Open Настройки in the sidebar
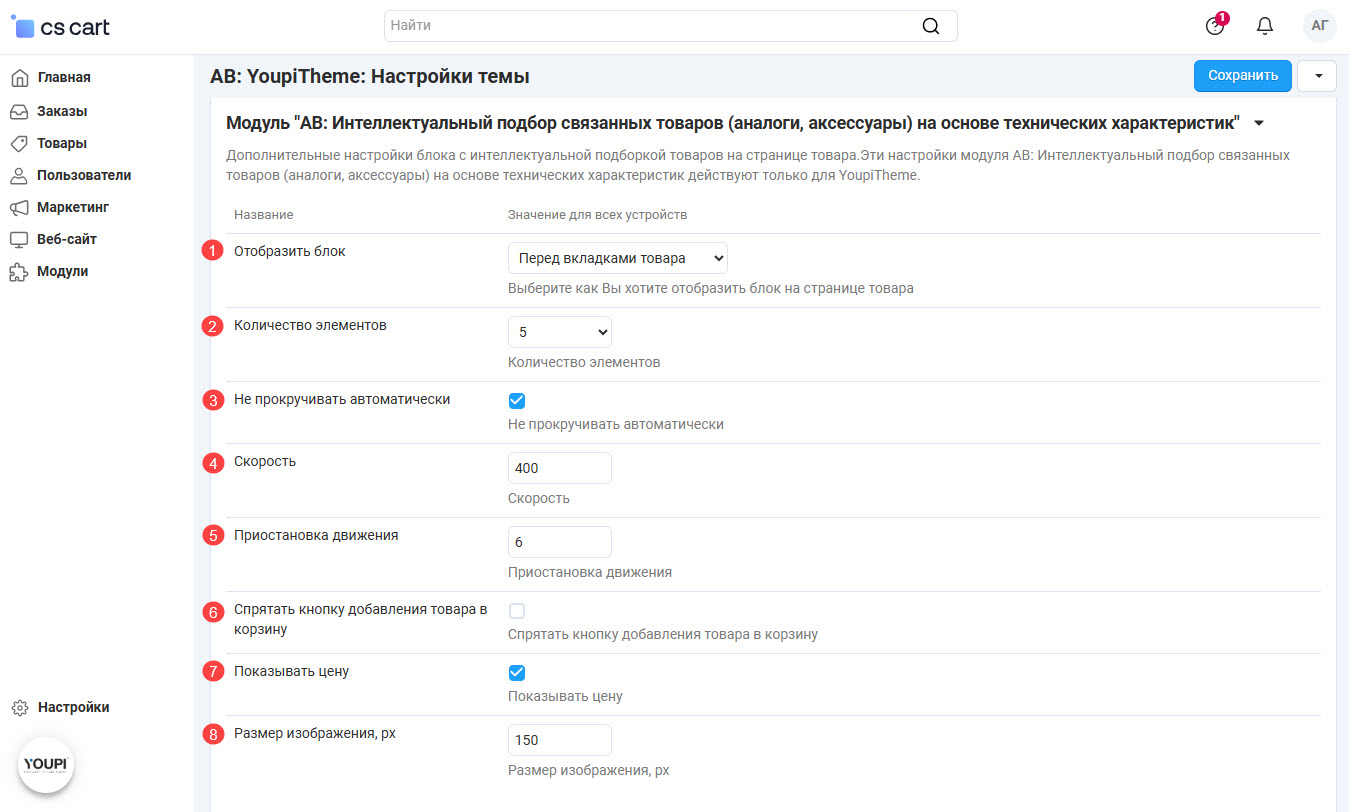The width and height of the screenshot is (1349, 812). (x=74, y=707)
